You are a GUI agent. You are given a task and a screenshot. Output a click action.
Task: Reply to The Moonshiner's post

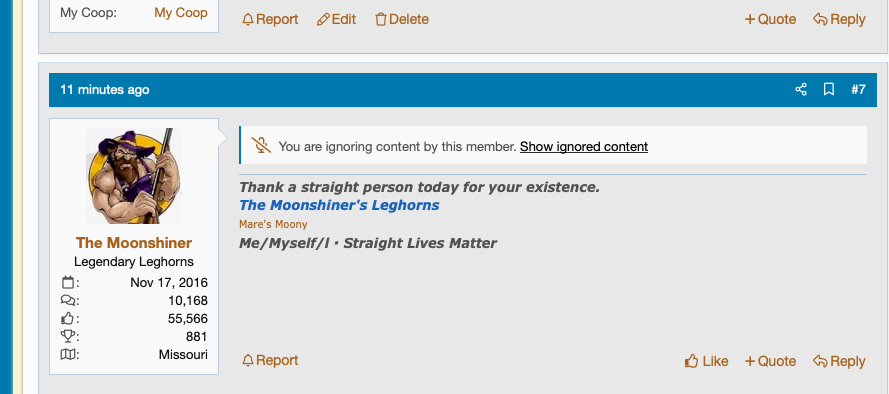pyautogui.click(x=839, y=361)
